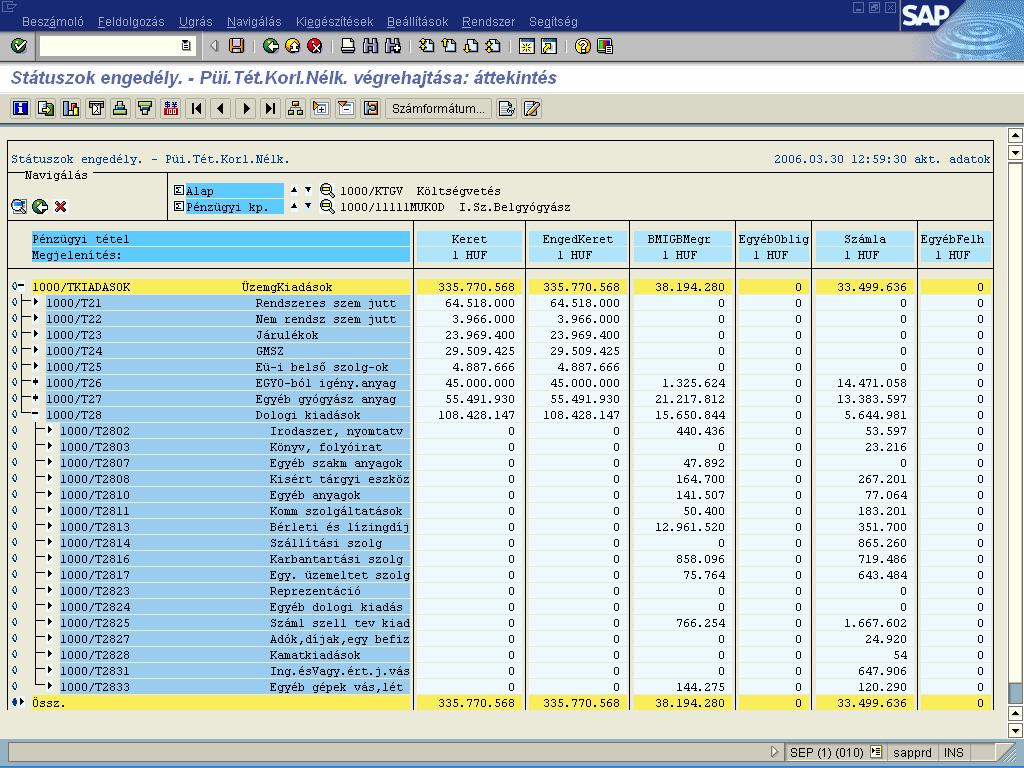The width and height of the screenshot is (1024, 768).
Task: Expand the 1000/T23 Járulékok node
Action: click(35, 334)
